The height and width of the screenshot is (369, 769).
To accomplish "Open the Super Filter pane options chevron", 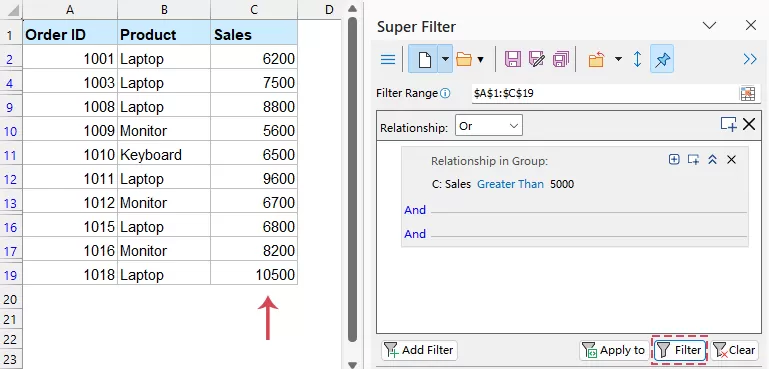I will (x=710, y=26).
